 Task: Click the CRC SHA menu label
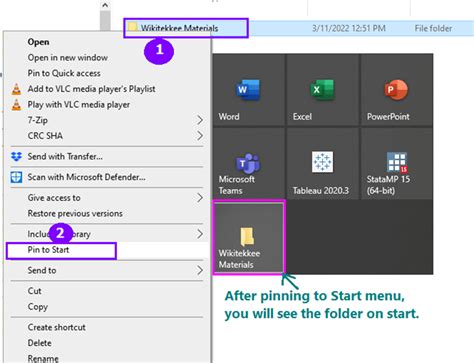[x=45, y=136]
